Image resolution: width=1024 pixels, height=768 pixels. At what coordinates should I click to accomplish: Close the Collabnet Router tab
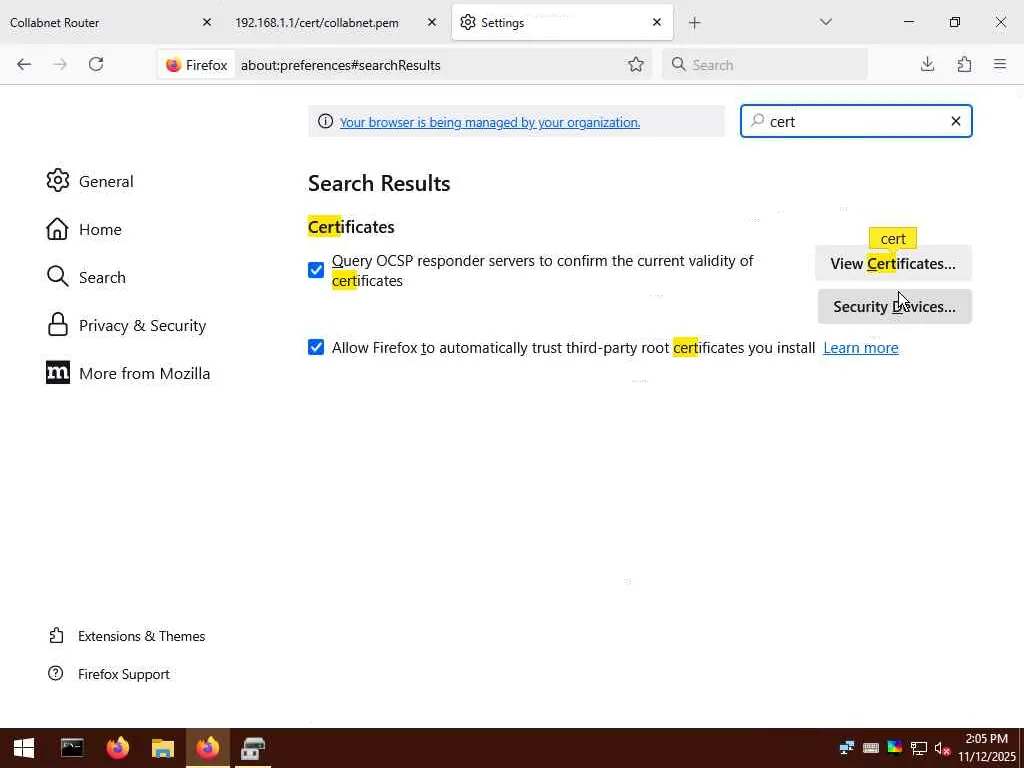point(207,22)
